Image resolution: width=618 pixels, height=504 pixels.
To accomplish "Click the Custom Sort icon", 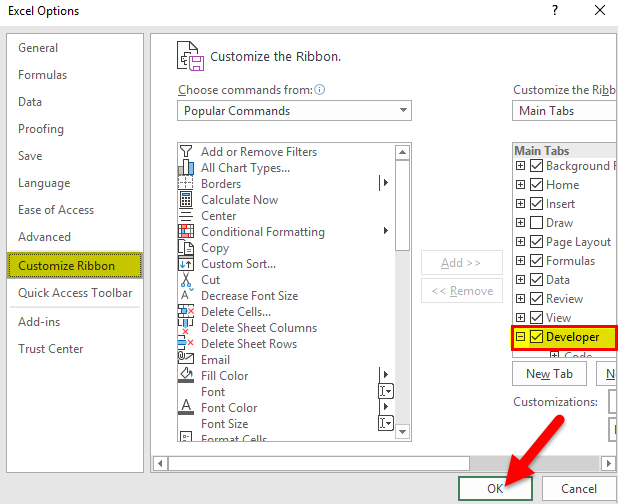I will (186, 263).
